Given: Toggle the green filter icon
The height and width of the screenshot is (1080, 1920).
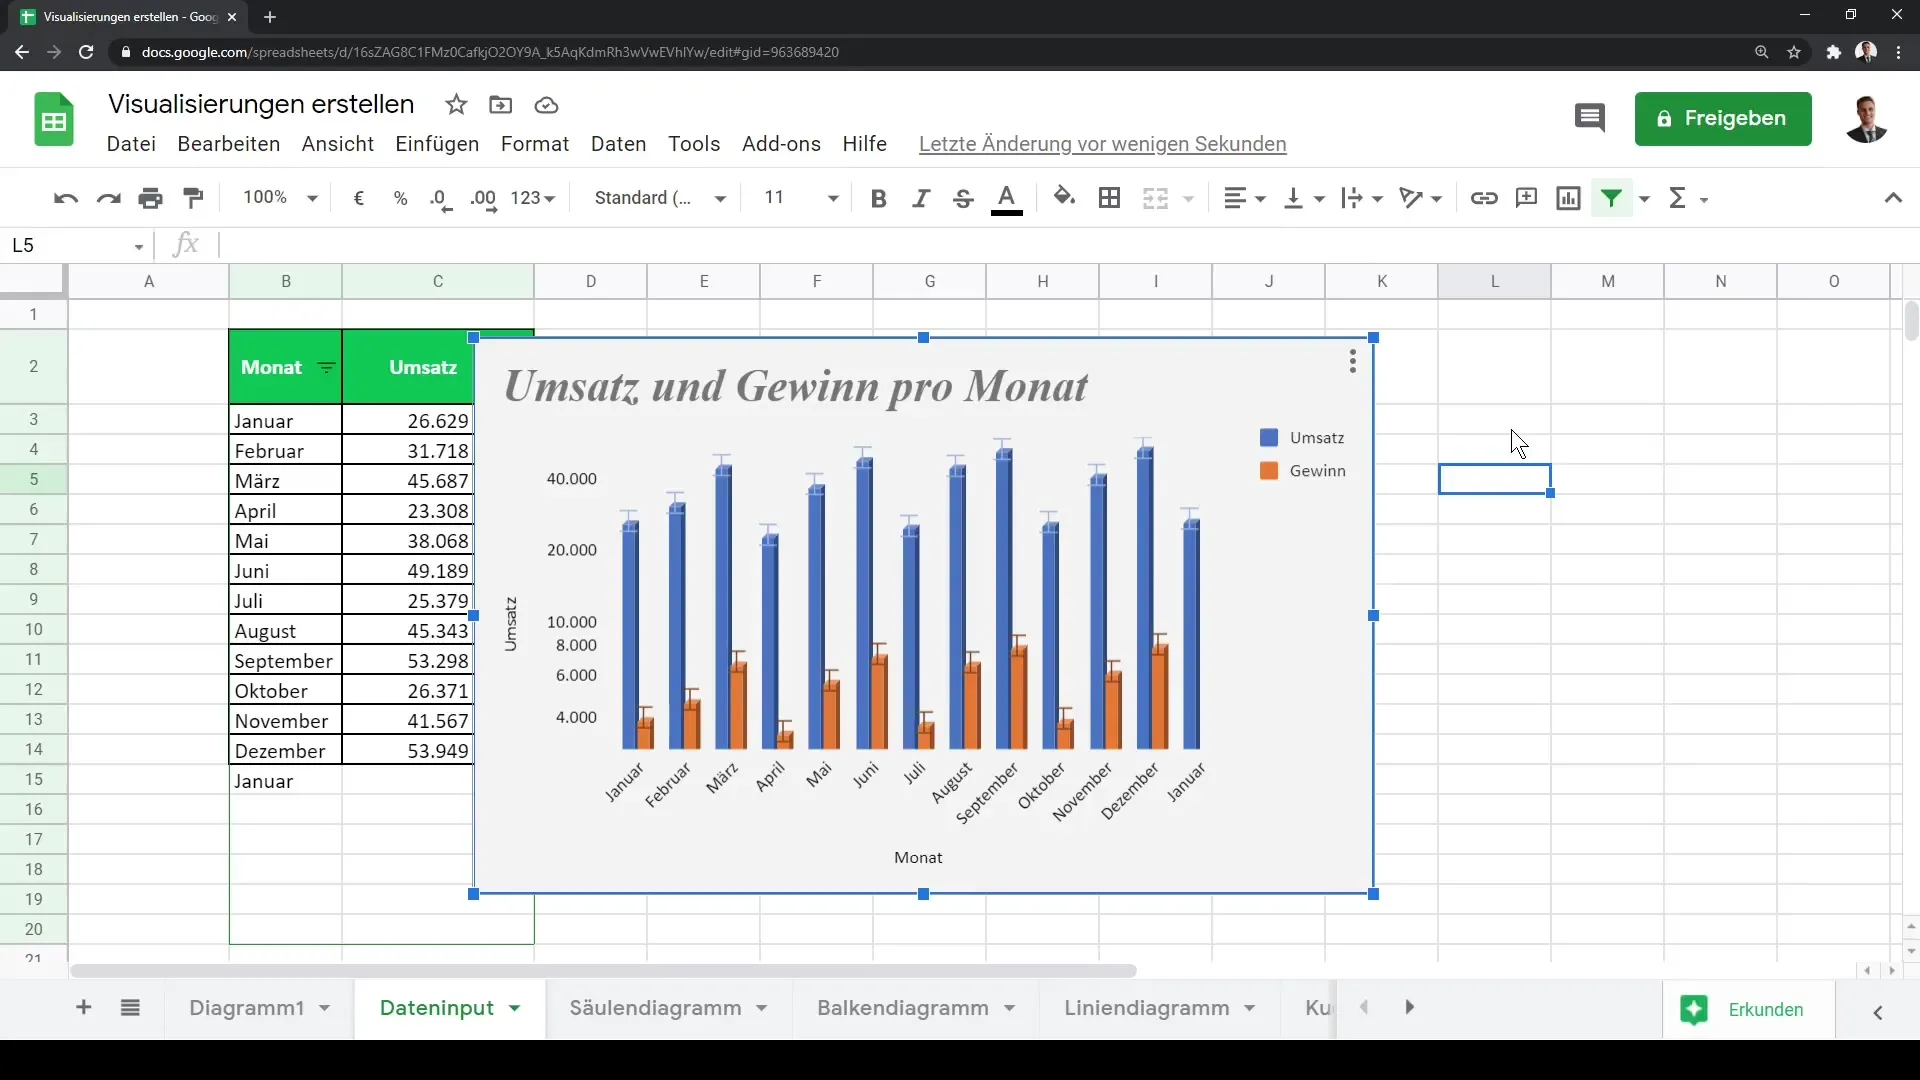Looking at the screenshot, I should (1611, 198).
